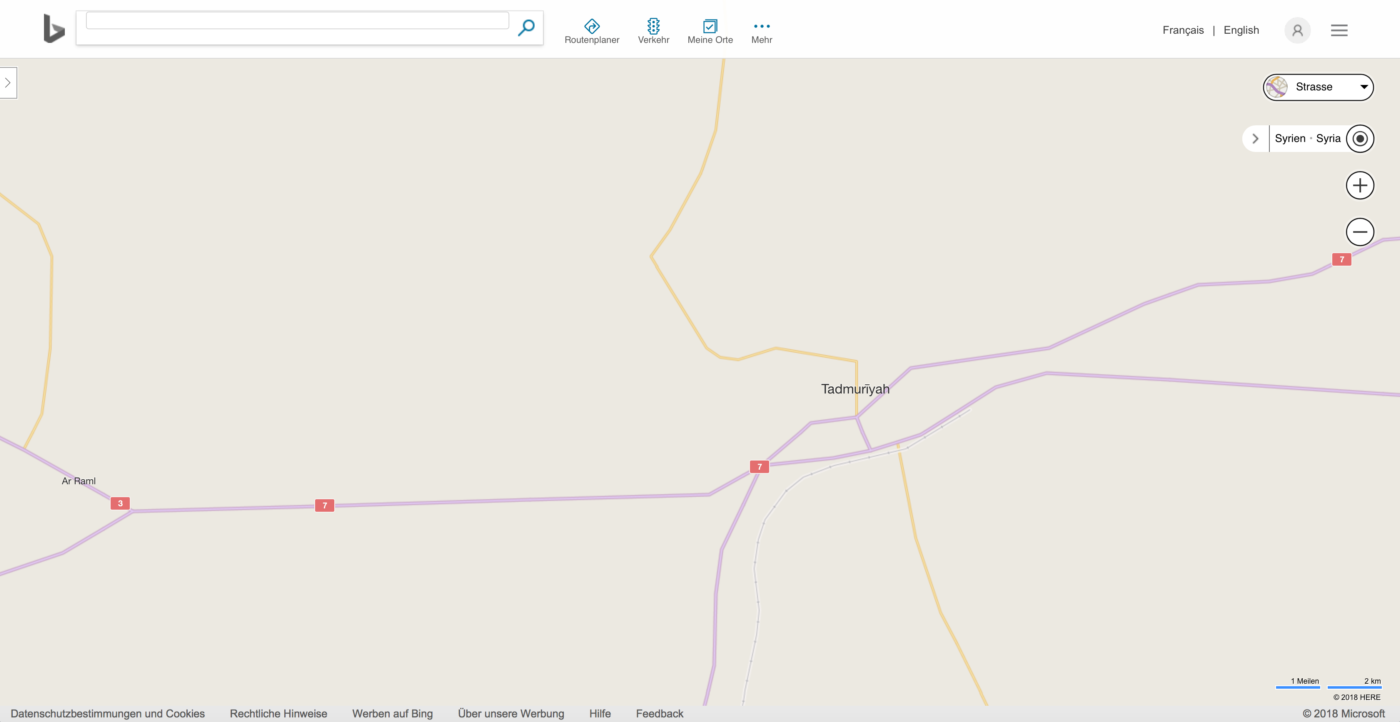Screen dimensions: 1400x722
Task: Open the Routenplaner for directions
Action: tap(591, 28)
